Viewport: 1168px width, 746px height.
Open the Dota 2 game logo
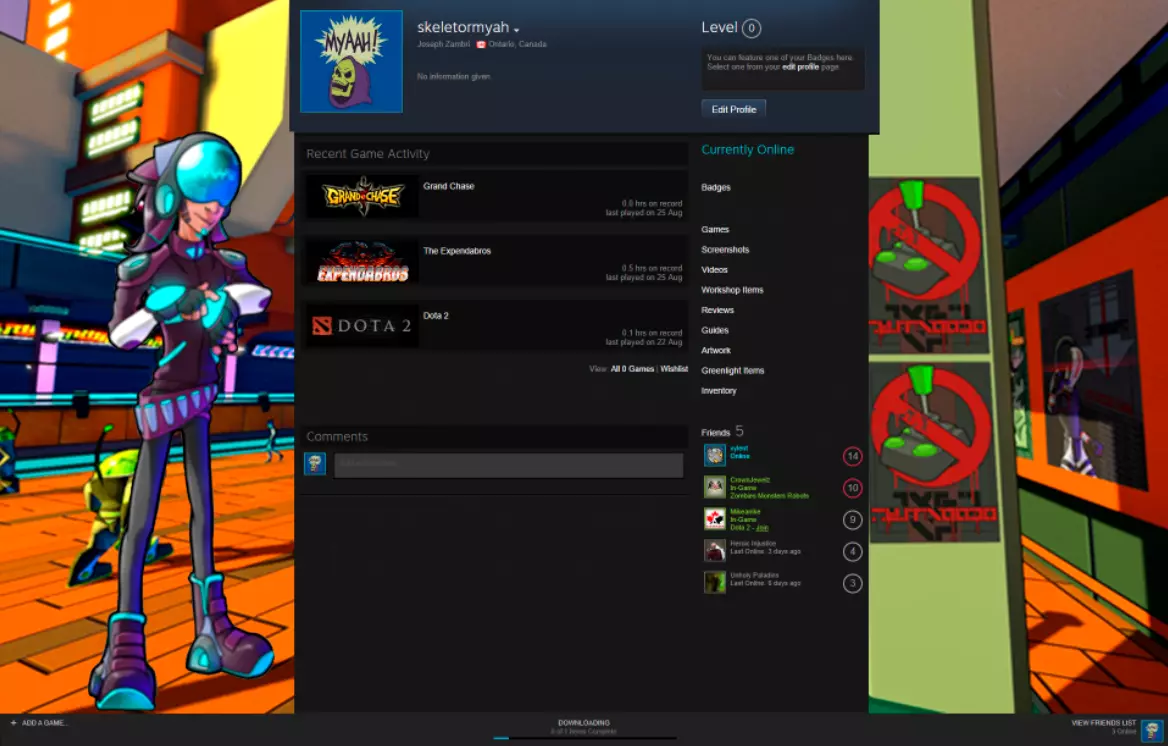pos(363,326)
